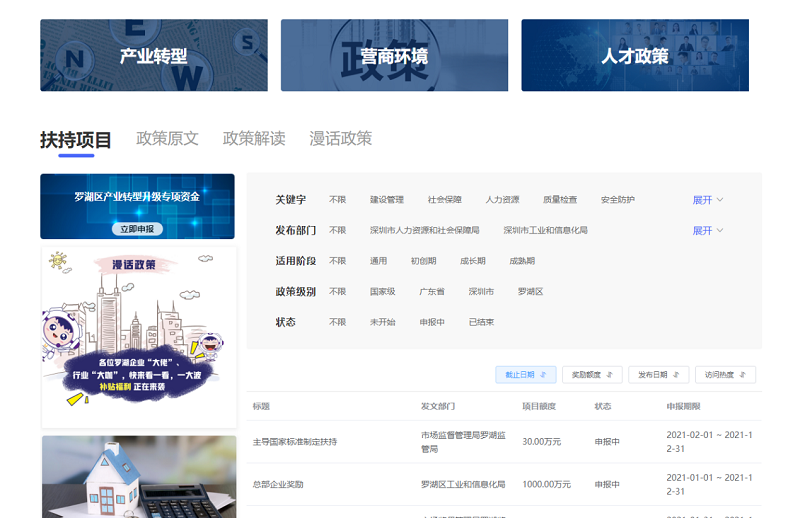The width and height of the screenshot is (800, 518).
Task: Sort by 截止日期 using its arrow icon
Action: (543, 375)
